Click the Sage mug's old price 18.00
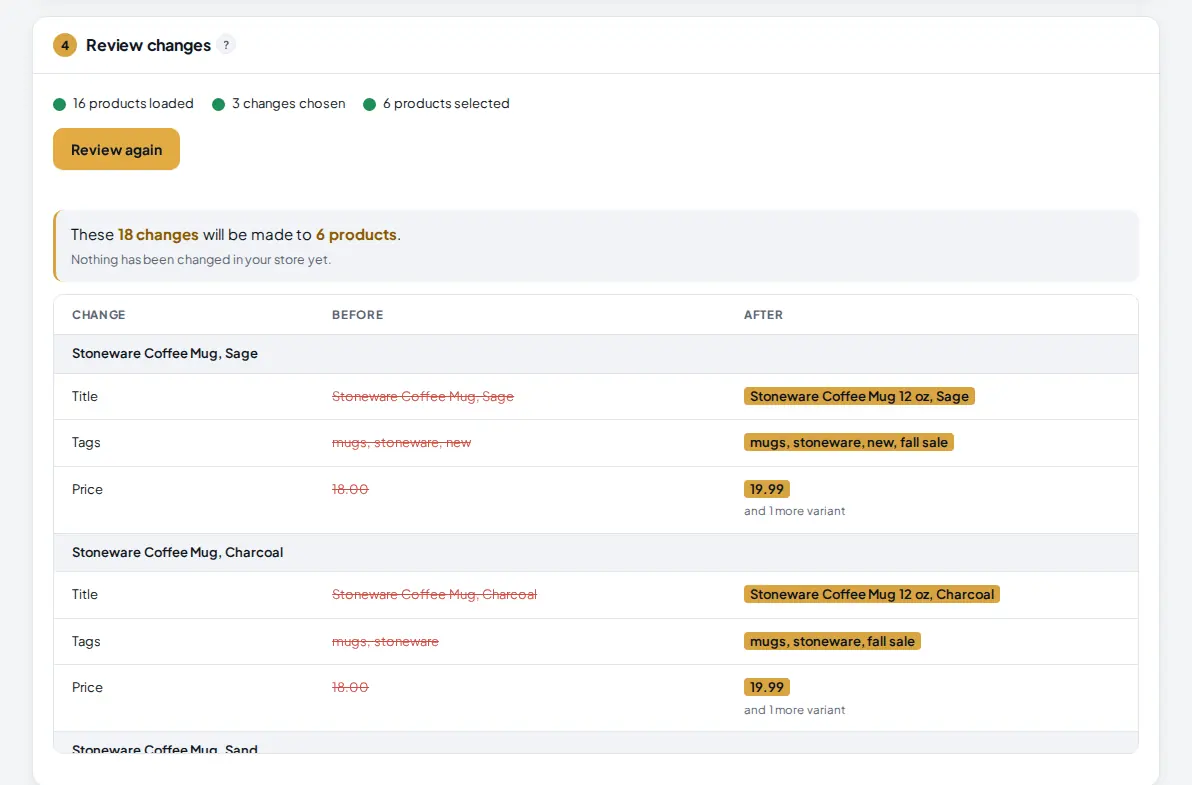Screen dimensions: 1192x785 pos(350,489)
